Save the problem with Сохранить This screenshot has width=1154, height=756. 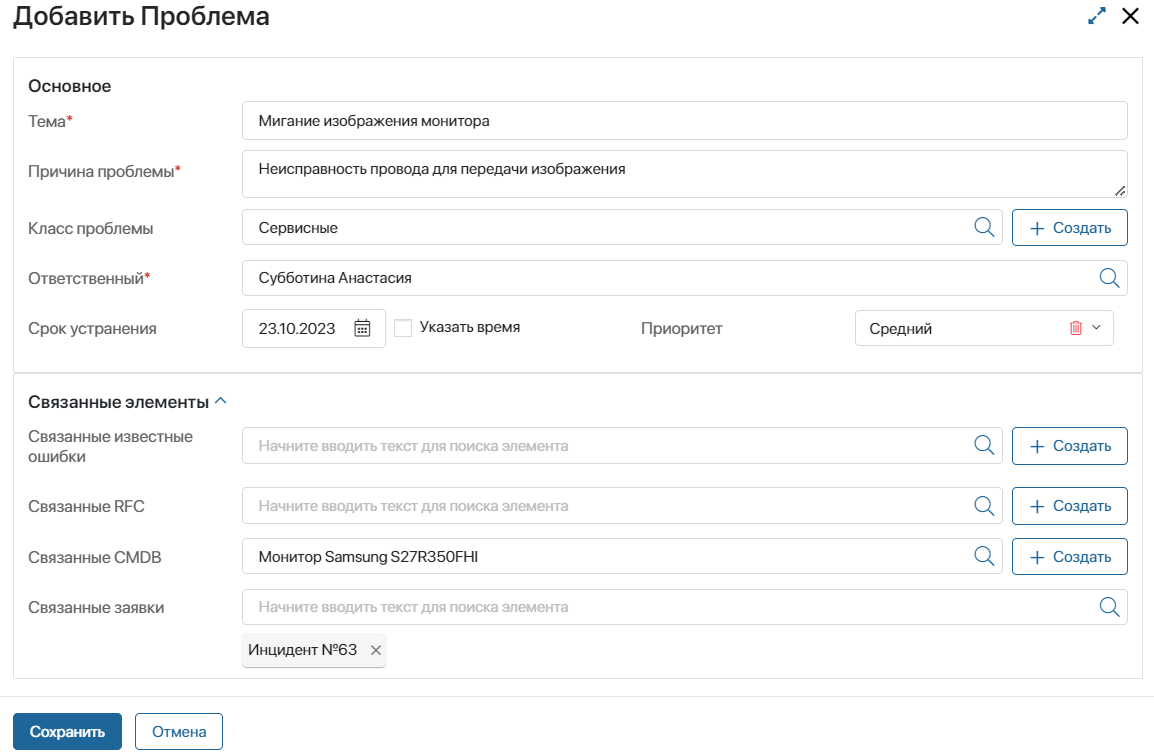(67, 732)
